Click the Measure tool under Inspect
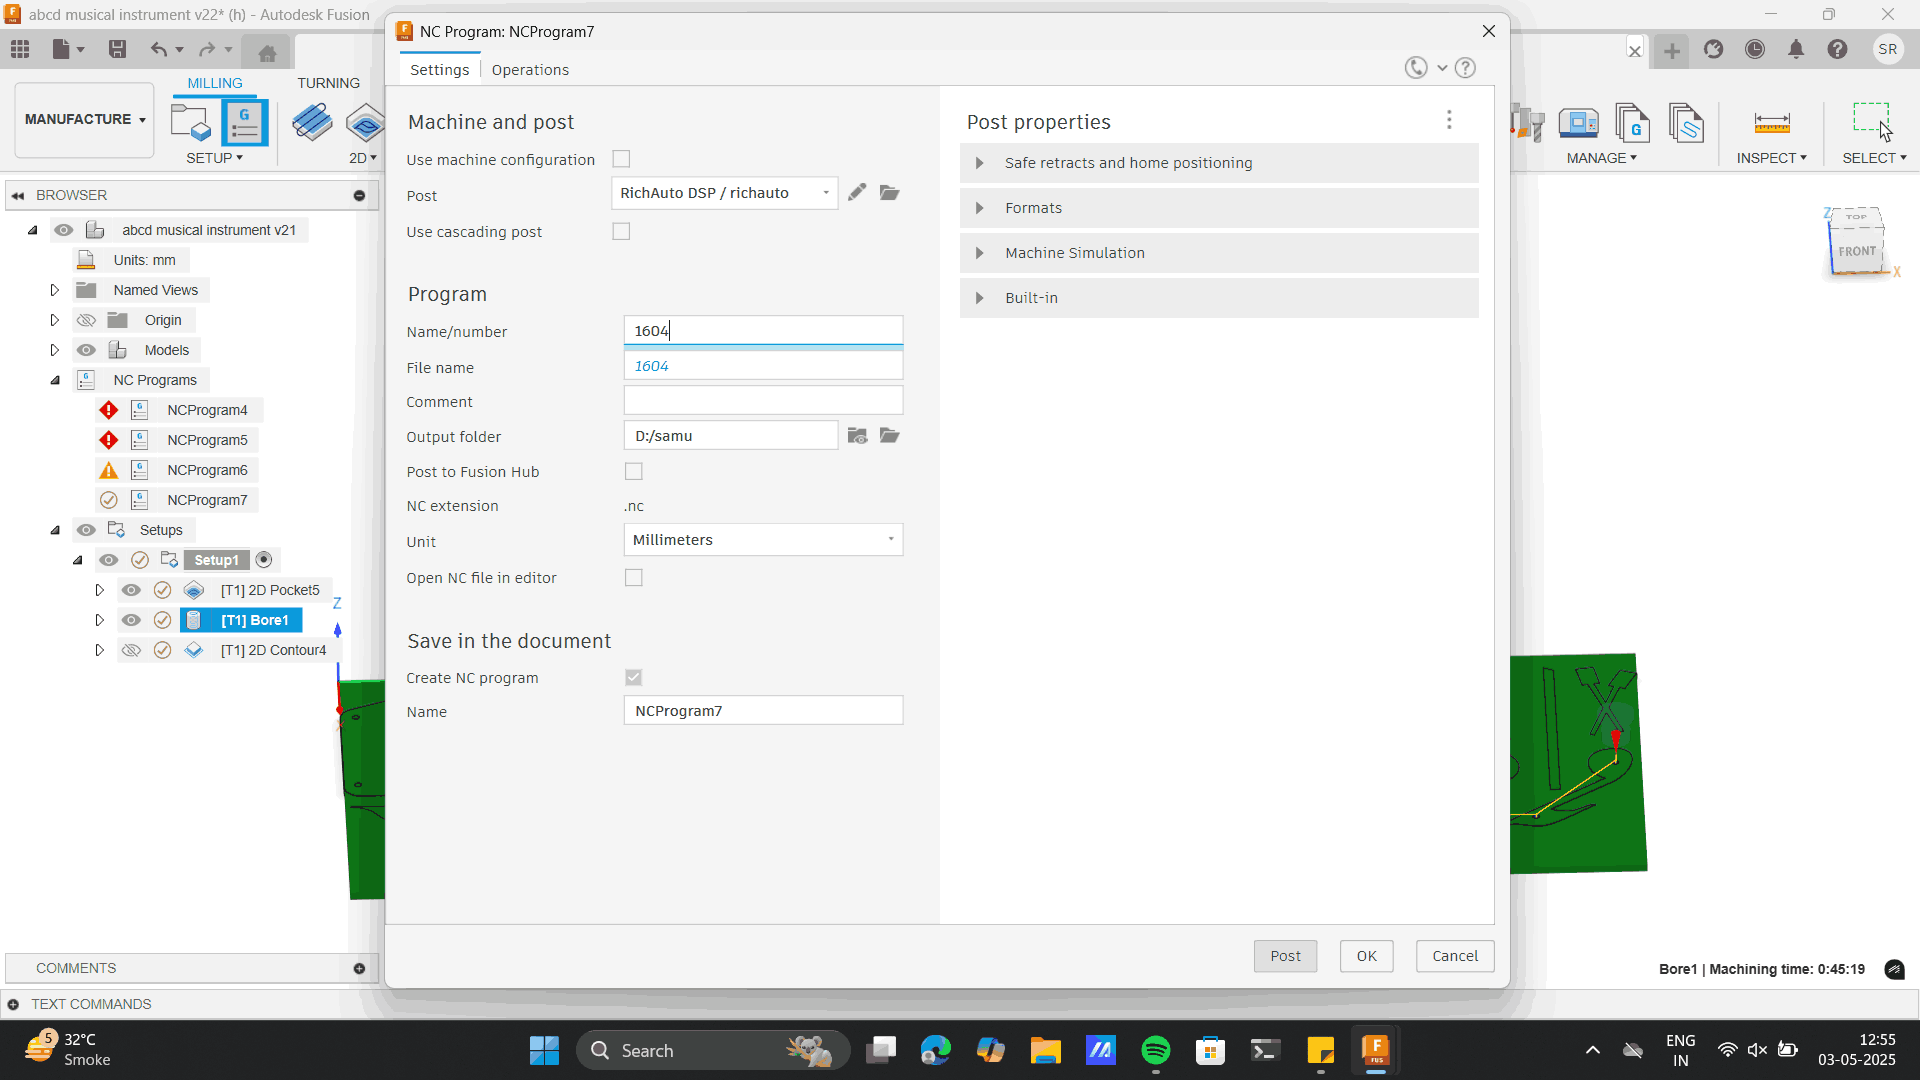This screenshot has height=1080, width=1920. tap(1771, 123)
